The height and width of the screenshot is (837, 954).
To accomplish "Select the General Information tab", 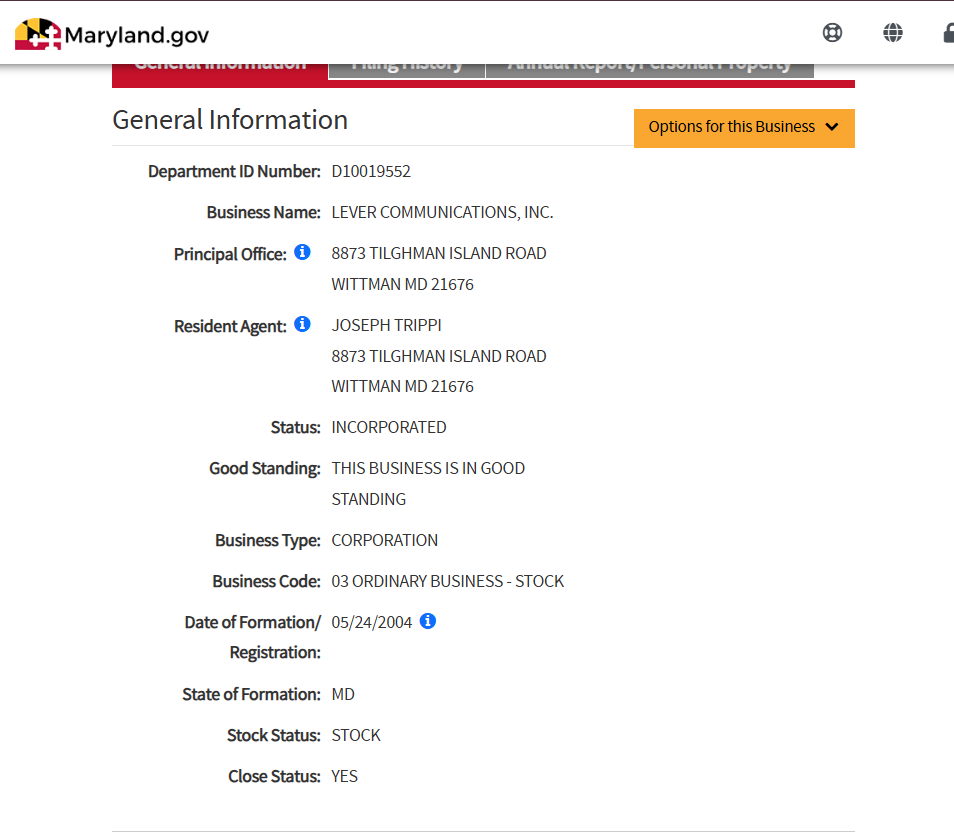I will (x=220, y=68).
